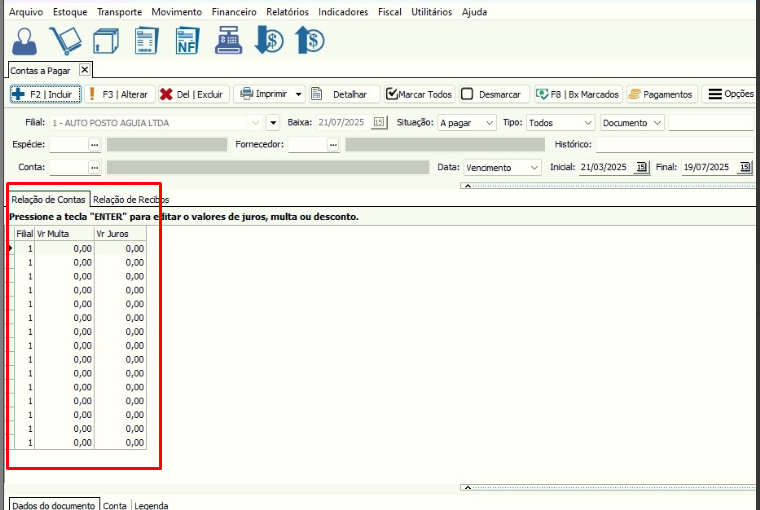Open the cash register icon
This screenshot has height=510, width=760.
229,42
